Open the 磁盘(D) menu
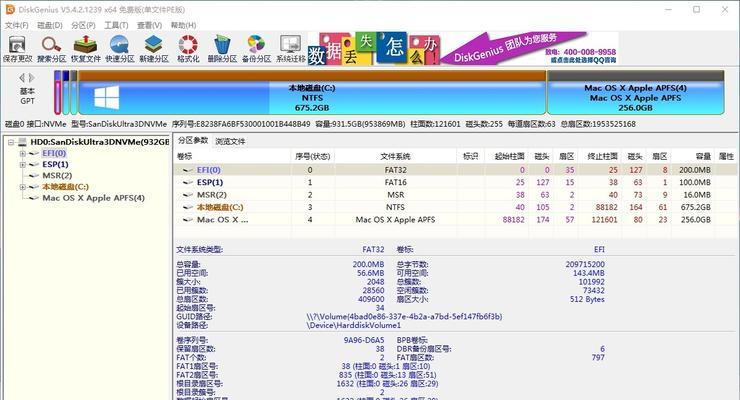This screenshot has height=400, width=740. pyautogui.click(x=50, y=25)
